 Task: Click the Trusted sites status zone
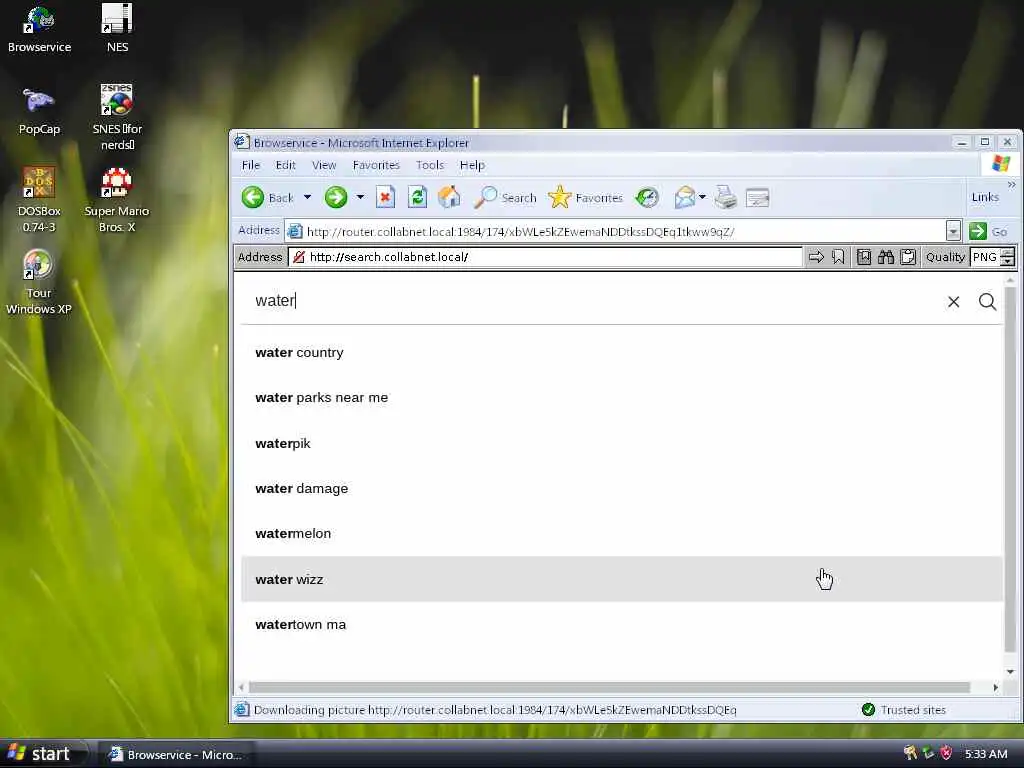pyautogui.click(x=904, y=710)
